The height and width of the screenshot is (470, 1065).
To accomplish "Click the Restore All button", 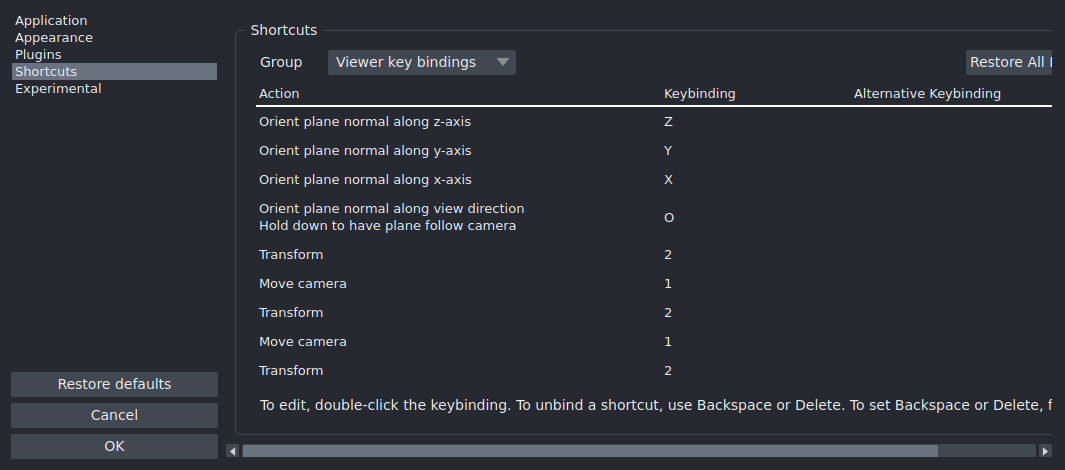I will (1008, 62).
